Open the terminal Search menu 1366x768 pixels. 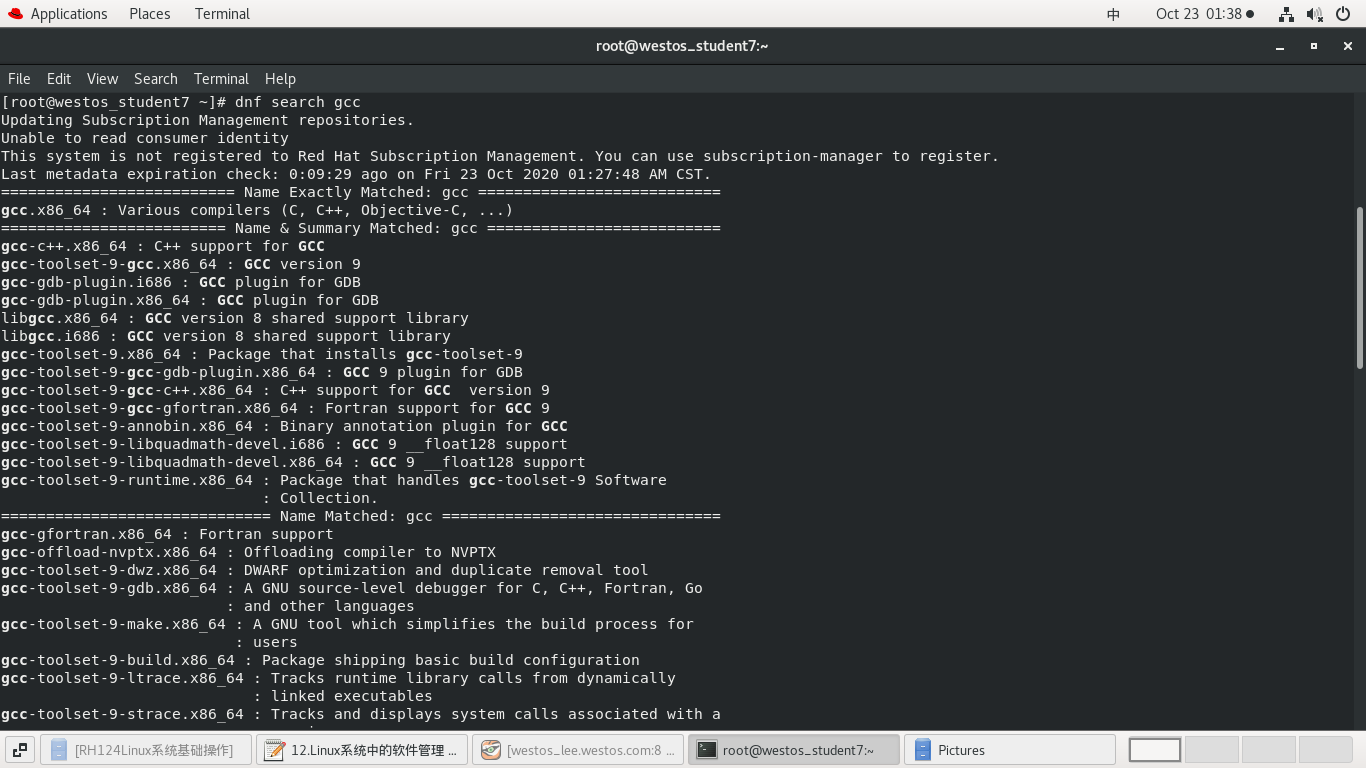(x=156, y=79)
